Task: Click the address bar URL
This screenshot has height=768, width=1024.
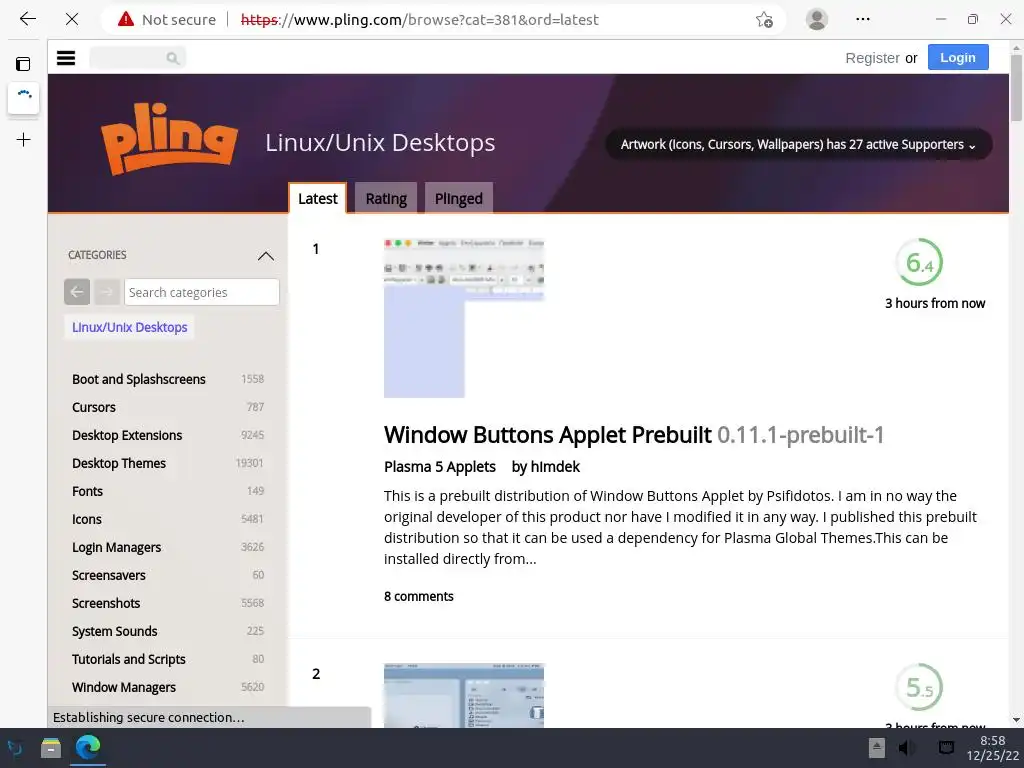Action: coord(419,20)
